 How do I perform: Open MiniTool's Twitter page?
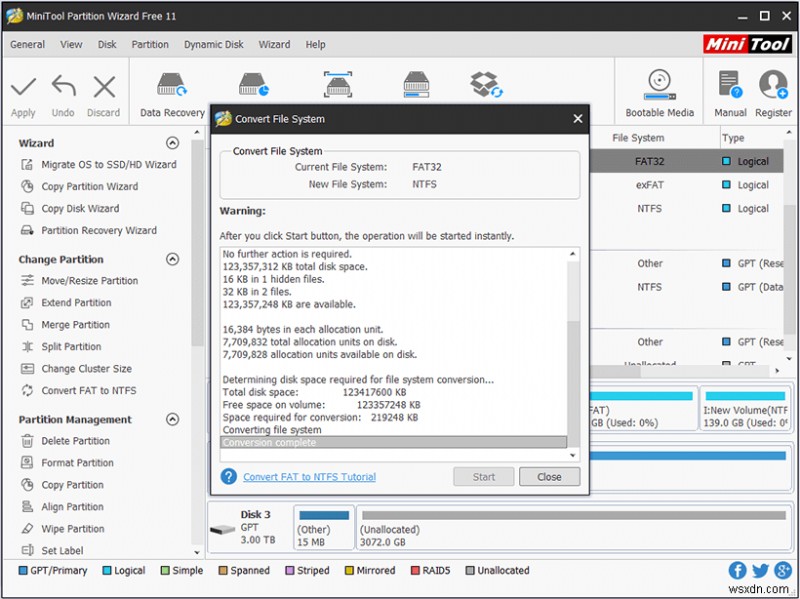[760, 570]
